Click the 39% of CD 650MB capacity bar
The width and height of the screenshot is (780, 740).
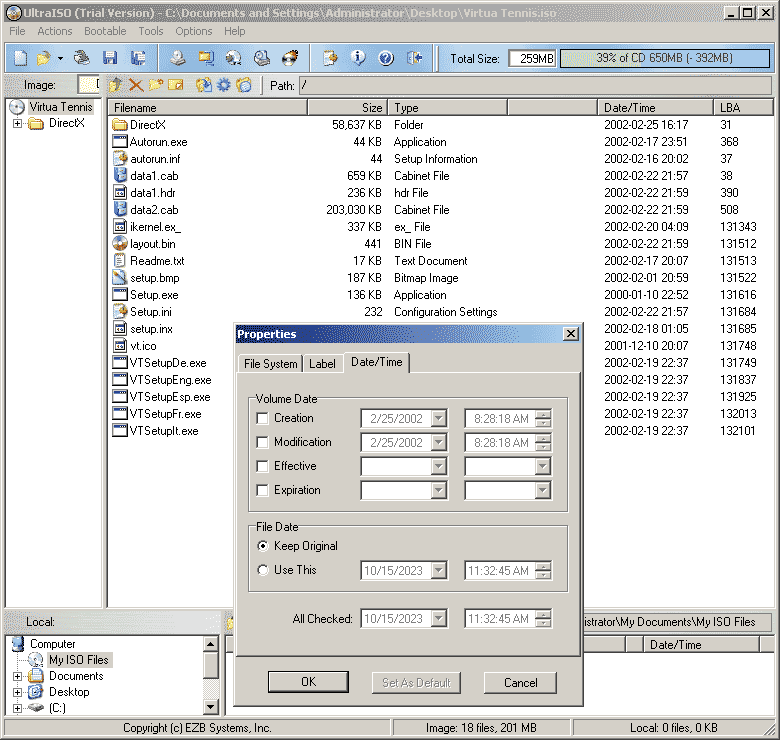(665, 58)
